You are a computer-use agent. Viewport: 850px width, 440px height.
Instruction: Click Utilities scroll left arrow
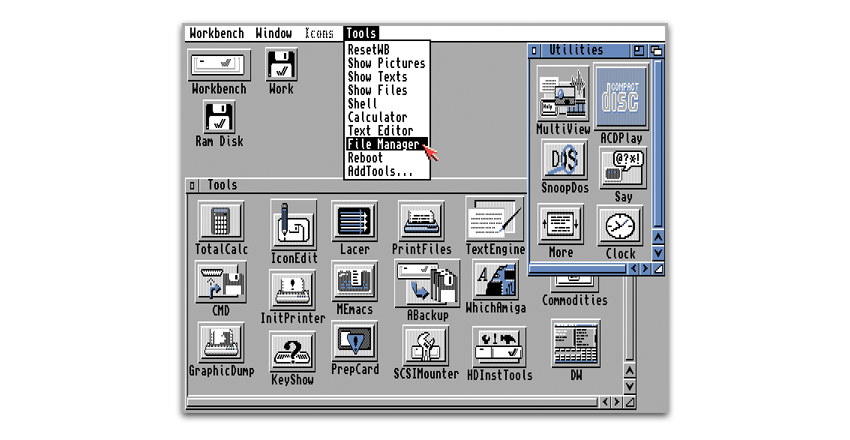click(x=634, y=268)
